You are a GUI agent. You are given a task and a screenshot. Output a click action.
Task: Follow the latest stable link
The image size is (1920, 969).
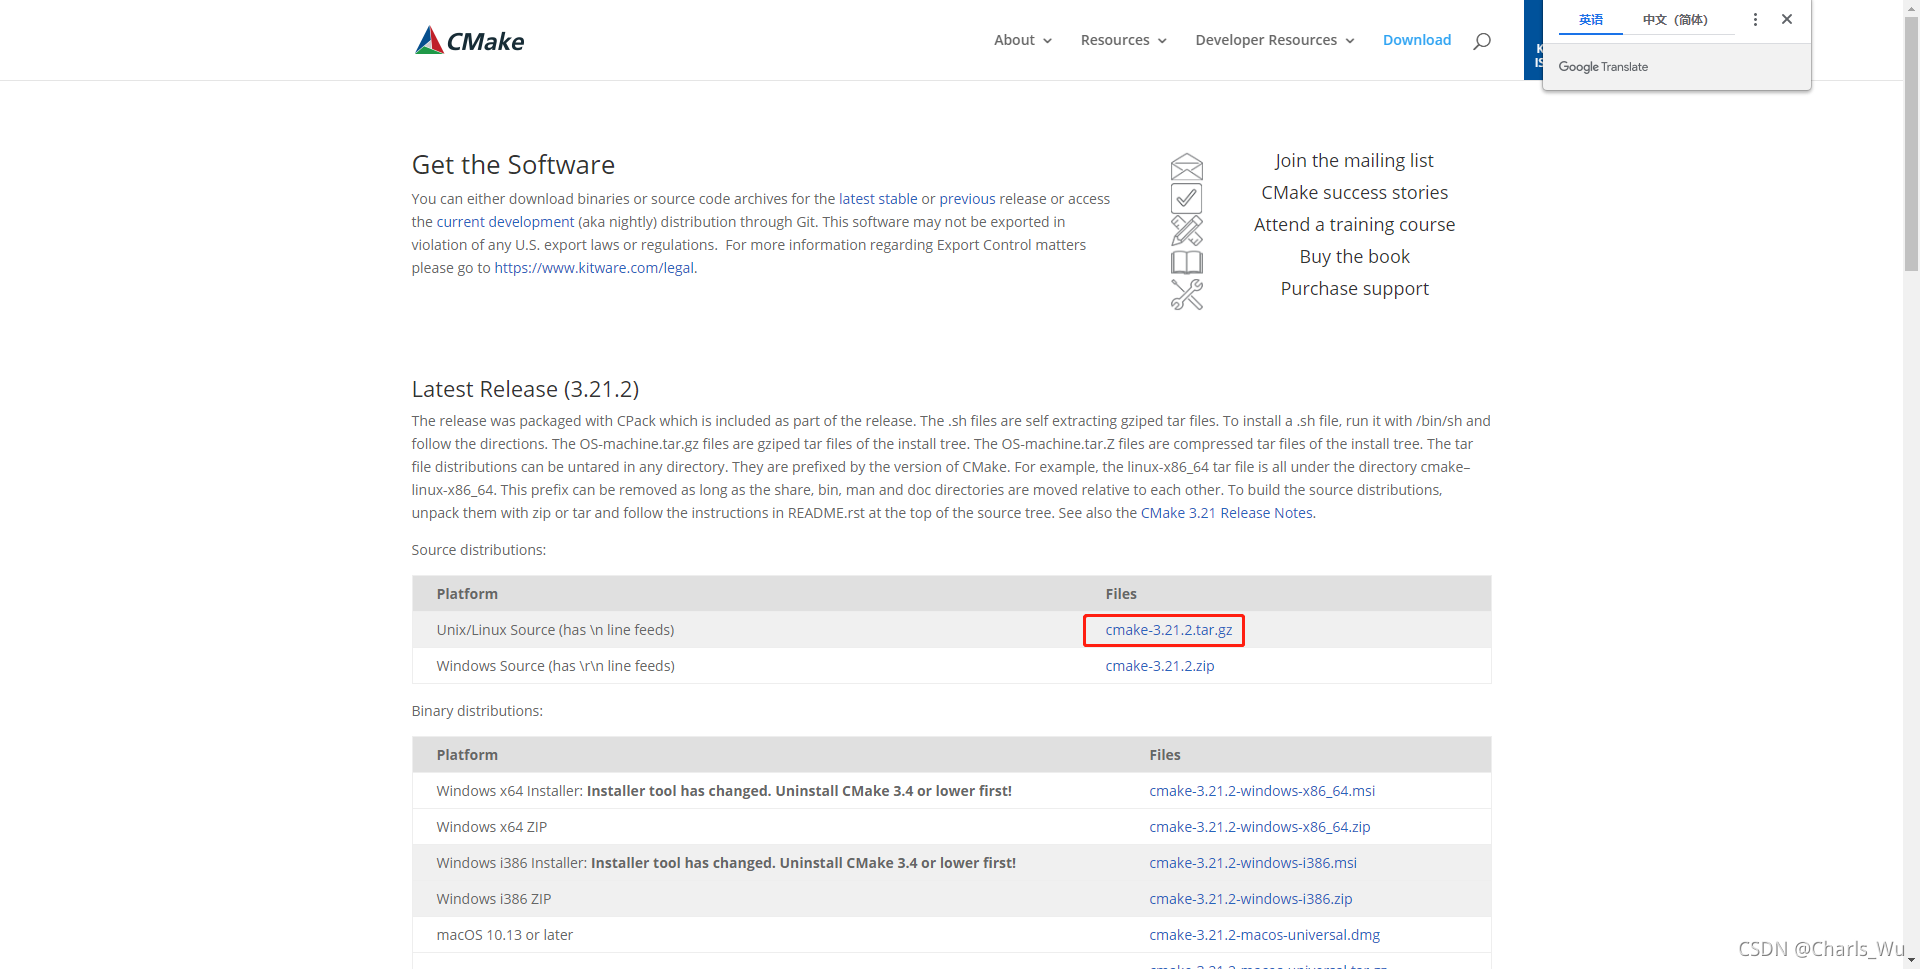[x=878, y=199]
